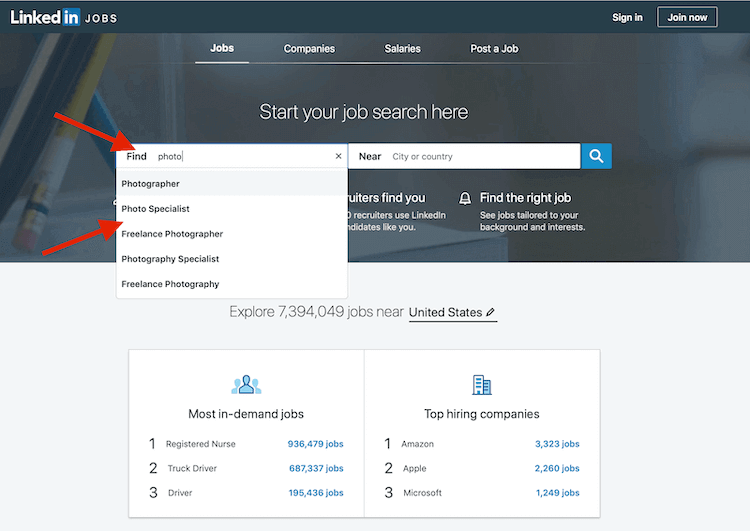Image resolution: width=750 pixels, height=531 pixels.
Task: Switch to the Companies tab
Action: 309,49
